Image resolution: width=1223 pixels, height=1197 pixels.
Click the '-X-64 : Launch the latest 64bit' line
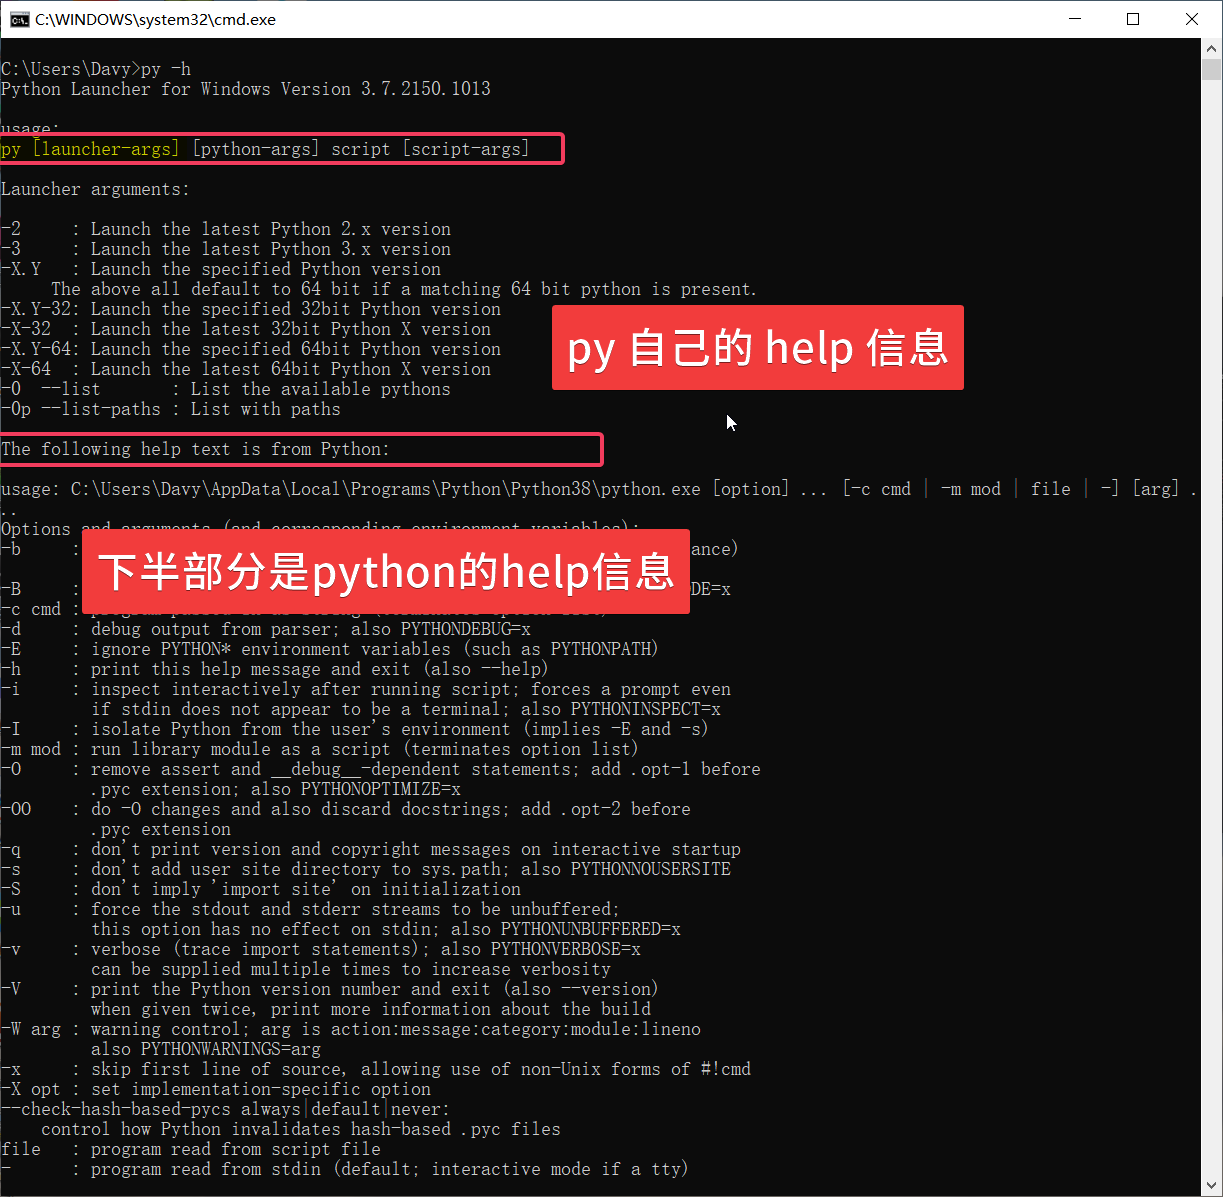coord(246,369)
